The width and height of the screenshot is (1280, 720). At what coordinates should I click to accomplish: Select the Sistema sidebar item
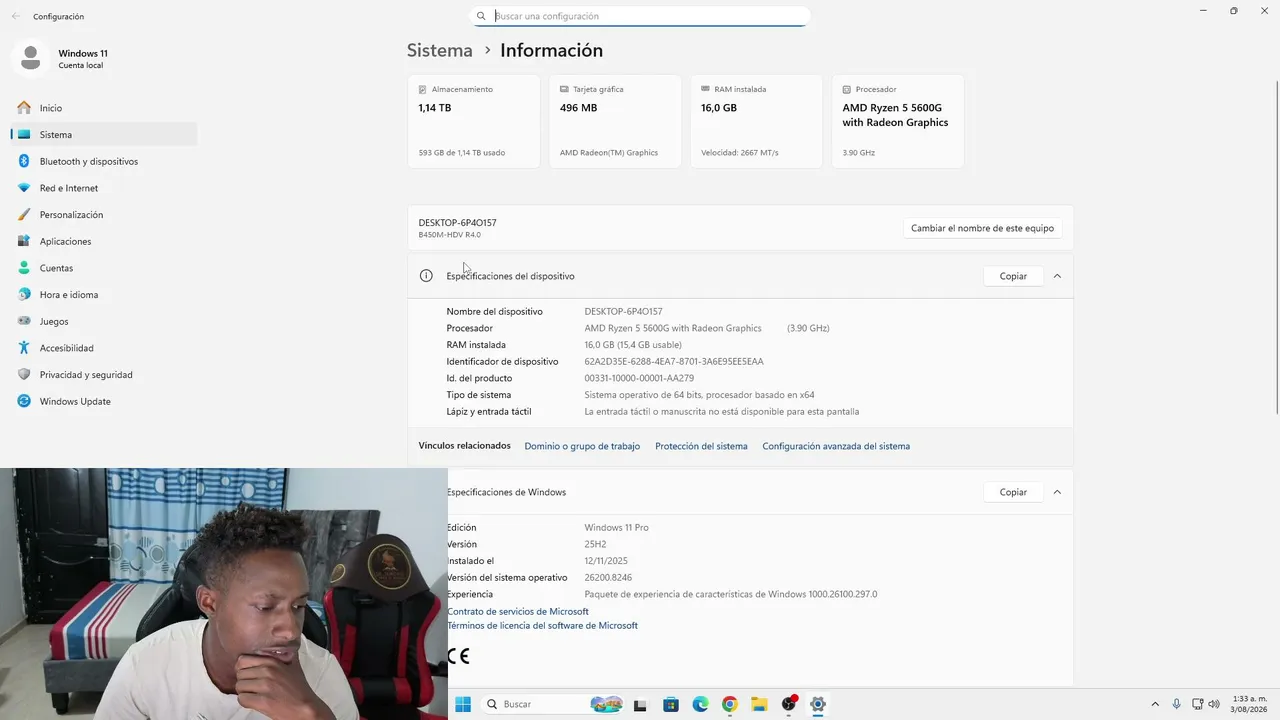pos(104,134)
